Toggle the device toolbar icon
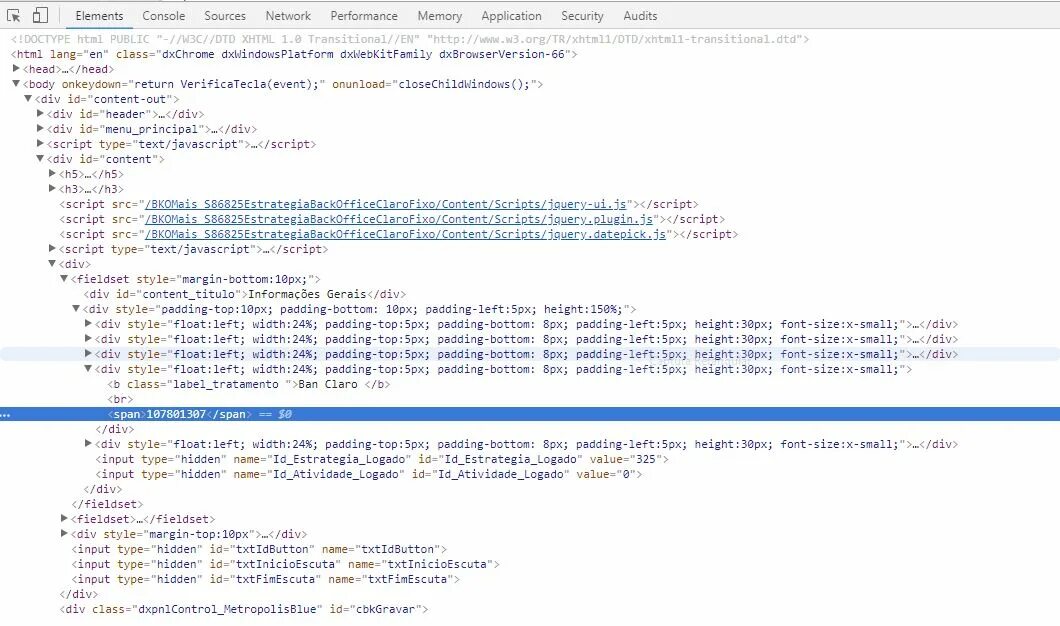This screenshot has height=626, width=1060. [x=41, y=15]
